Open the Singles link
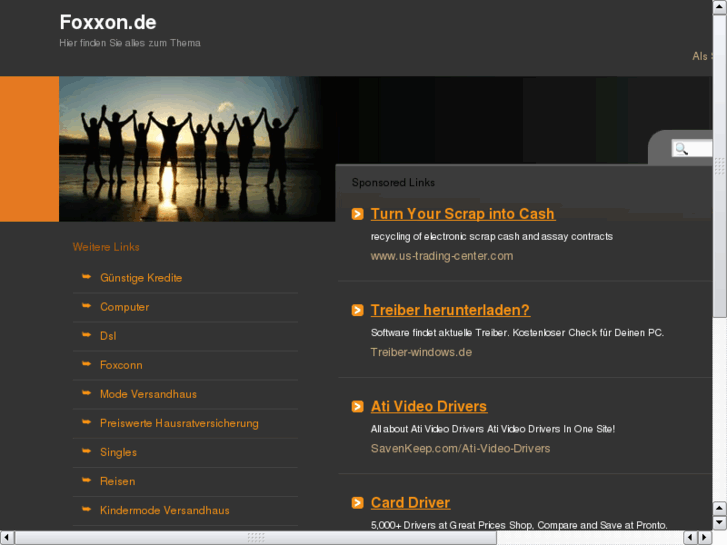Screen dimensions: 727x545 tap(118, 452)
